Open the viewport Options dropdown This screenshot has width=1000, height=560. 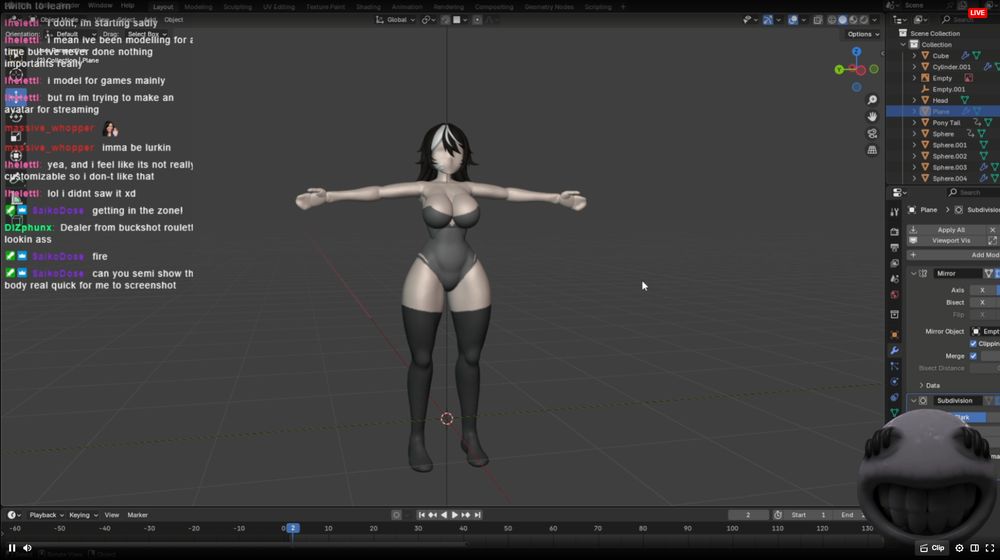864,34
